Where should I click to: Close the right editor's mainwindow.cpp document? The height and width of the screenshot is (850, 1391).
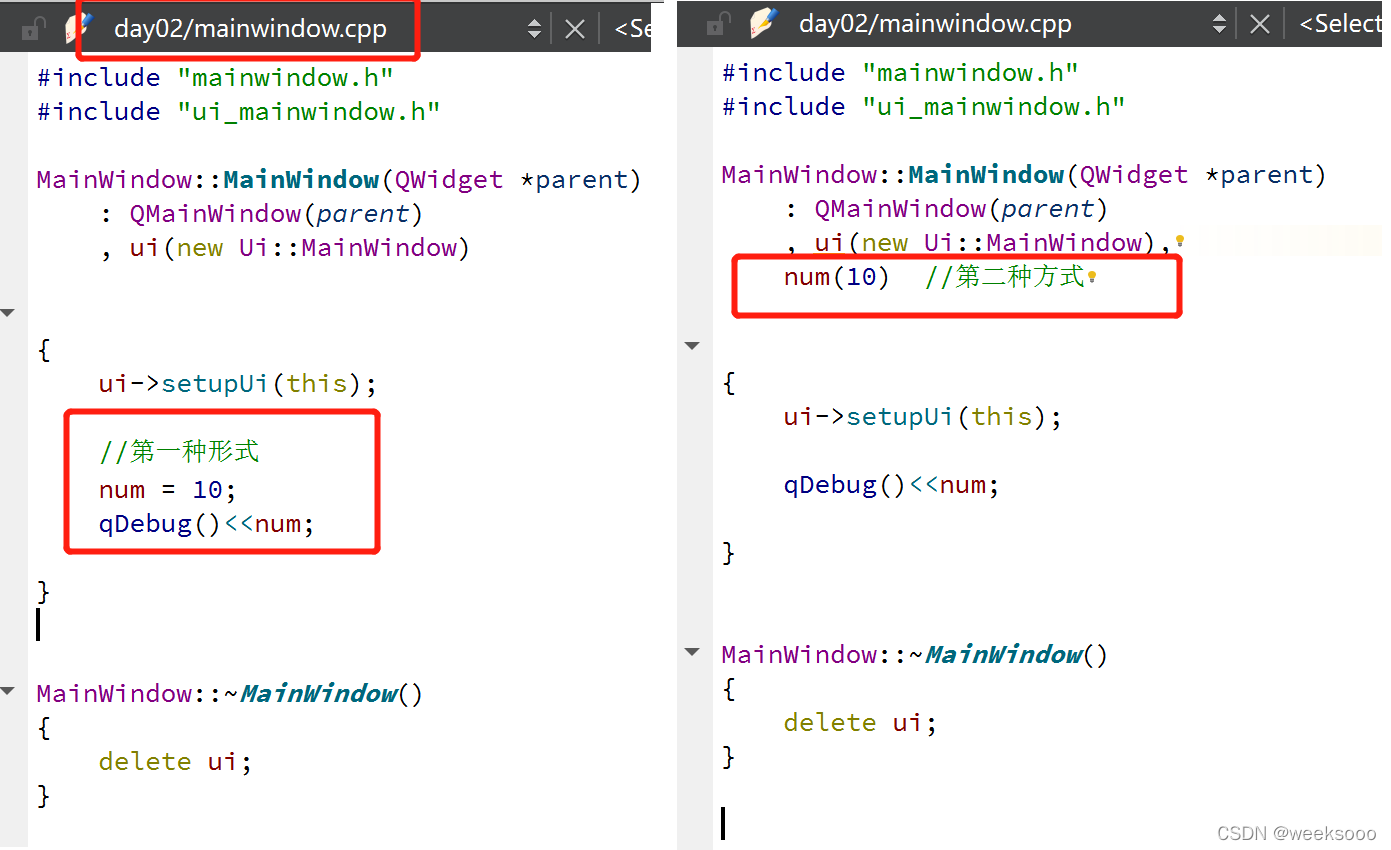click(x=1260, y=24)
